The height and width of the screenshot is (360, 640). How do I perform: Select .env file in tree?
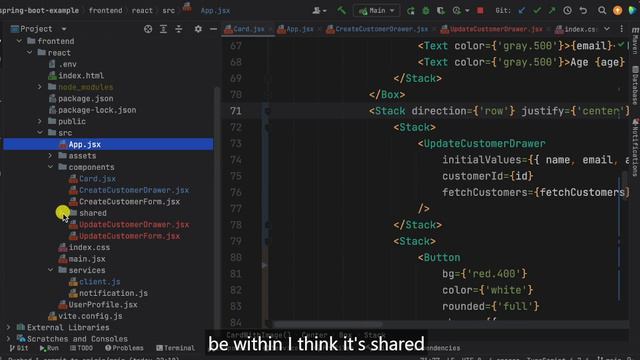click(x=62, y=64)
